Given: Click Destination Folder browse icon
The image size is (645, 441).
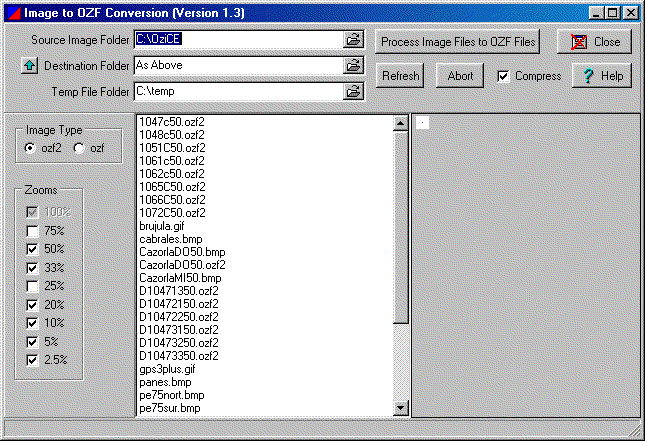Looking at the screenshot, I should 353,66.
